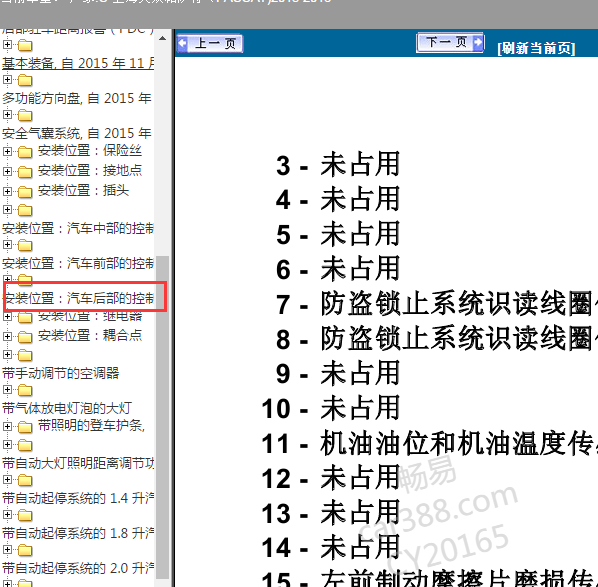Expand the 带自动大灯照明距离调节 node
The image size is (598, 587).
tap(7, 444)
